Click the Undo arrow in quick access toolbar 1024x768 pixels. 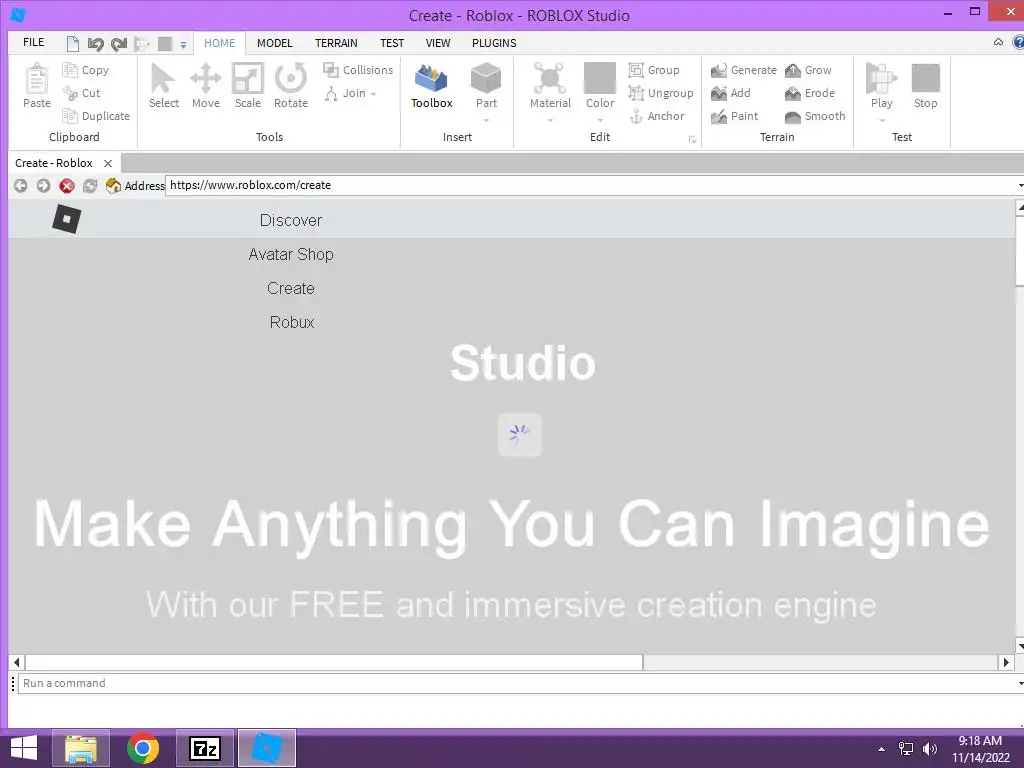tap(95, 44)
